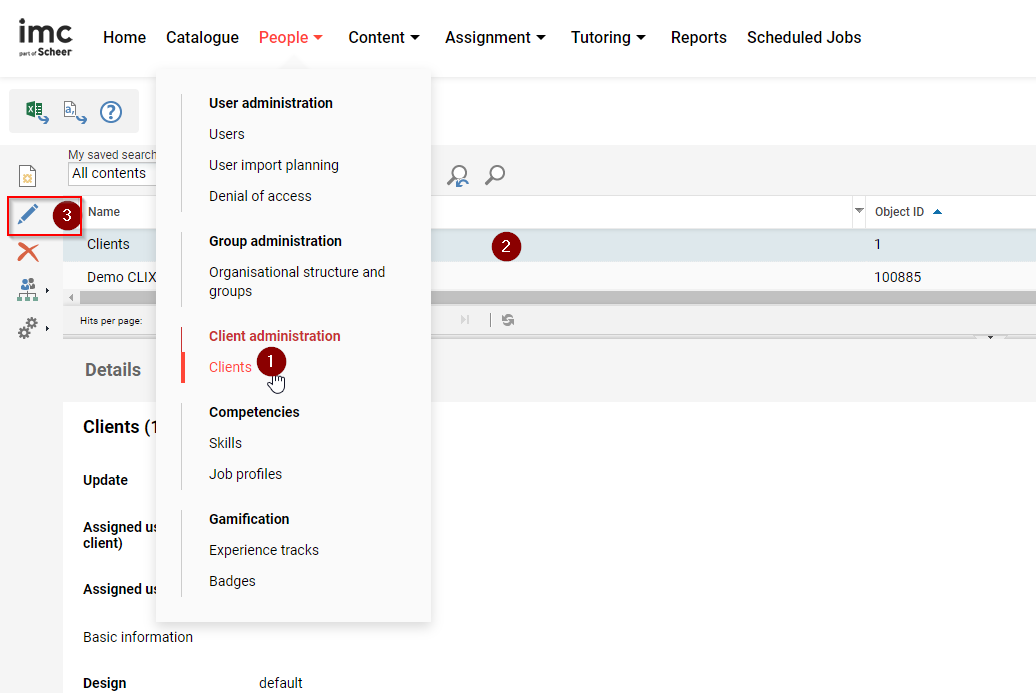Click the gears settings icon in sidebar

[28, 327]
